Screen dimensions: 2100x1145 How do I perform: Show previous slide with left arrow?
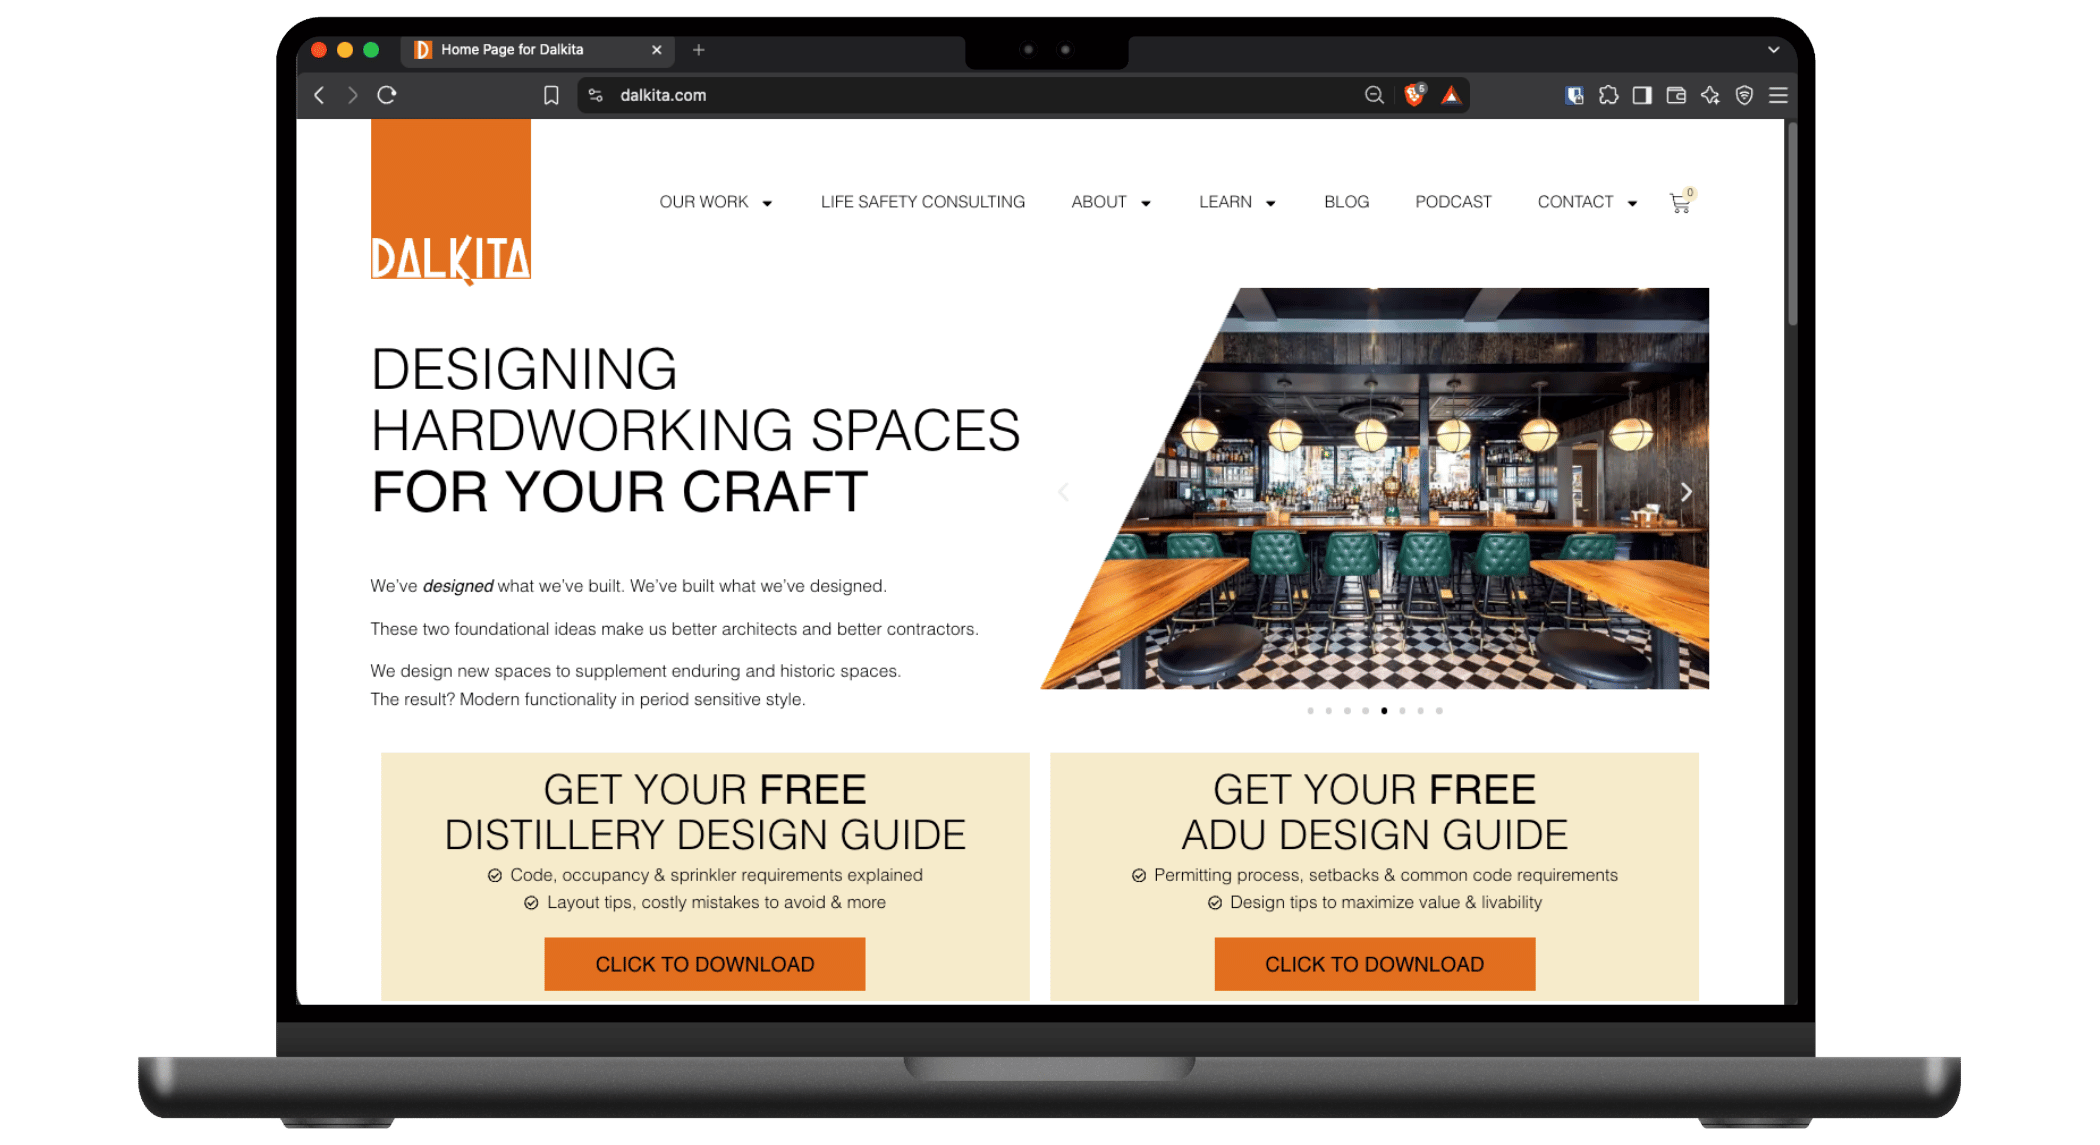1064,492
